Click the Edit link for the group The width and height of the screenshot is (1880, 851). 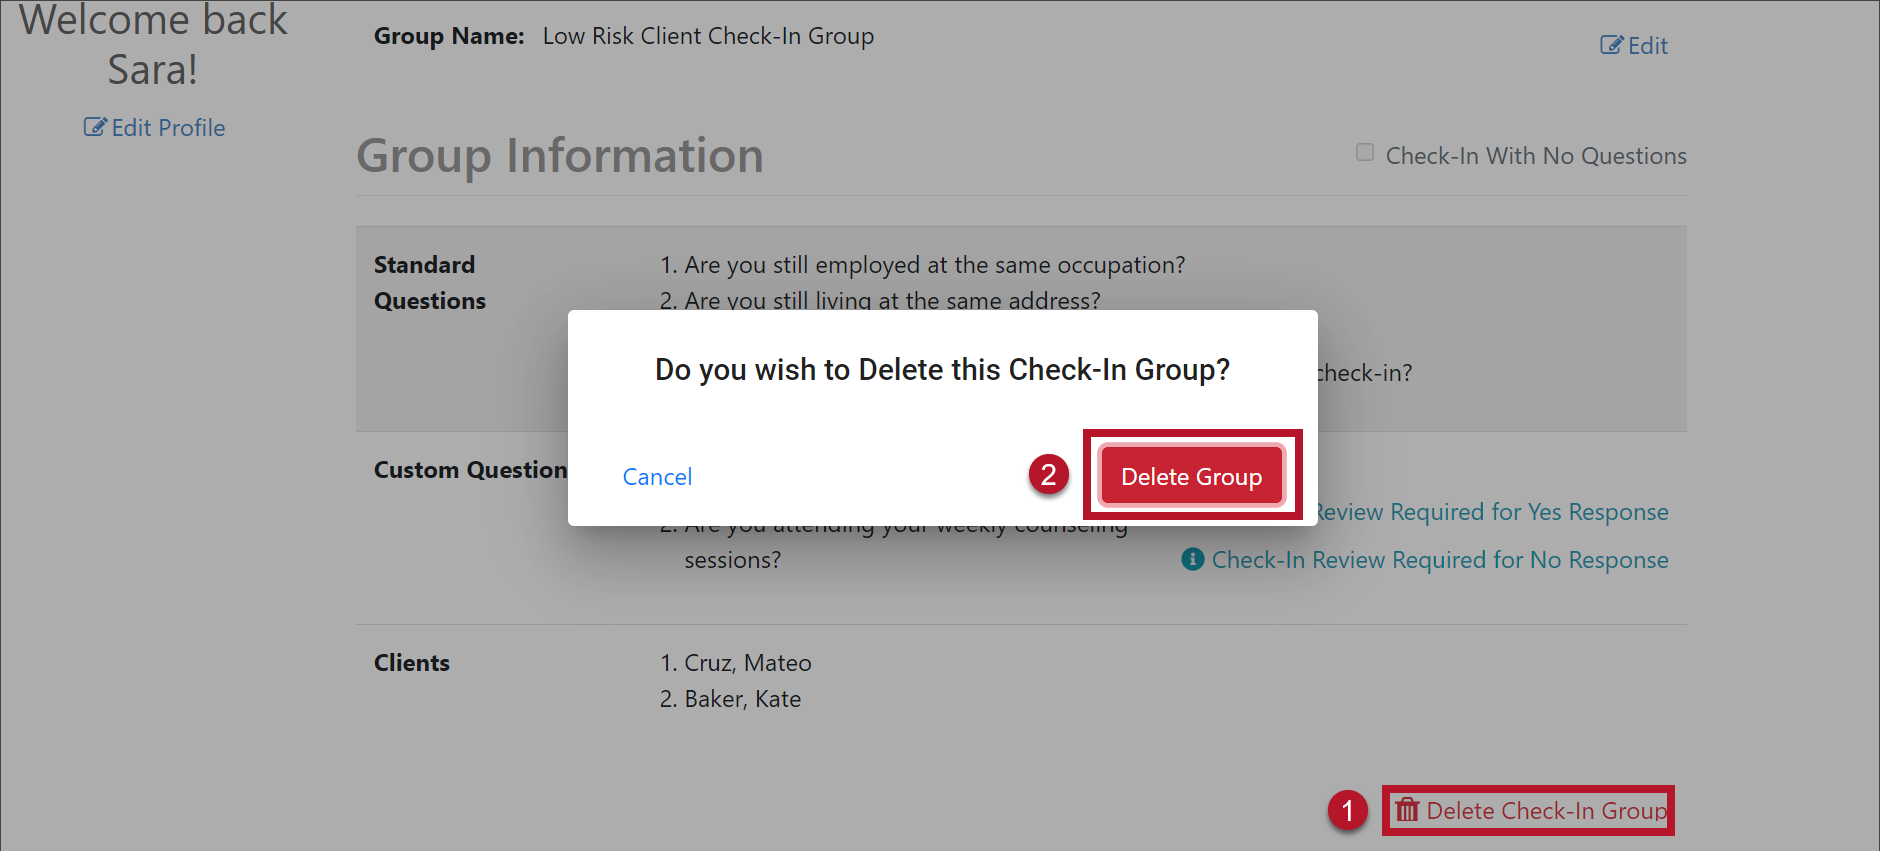click(x=1647, y=46)
